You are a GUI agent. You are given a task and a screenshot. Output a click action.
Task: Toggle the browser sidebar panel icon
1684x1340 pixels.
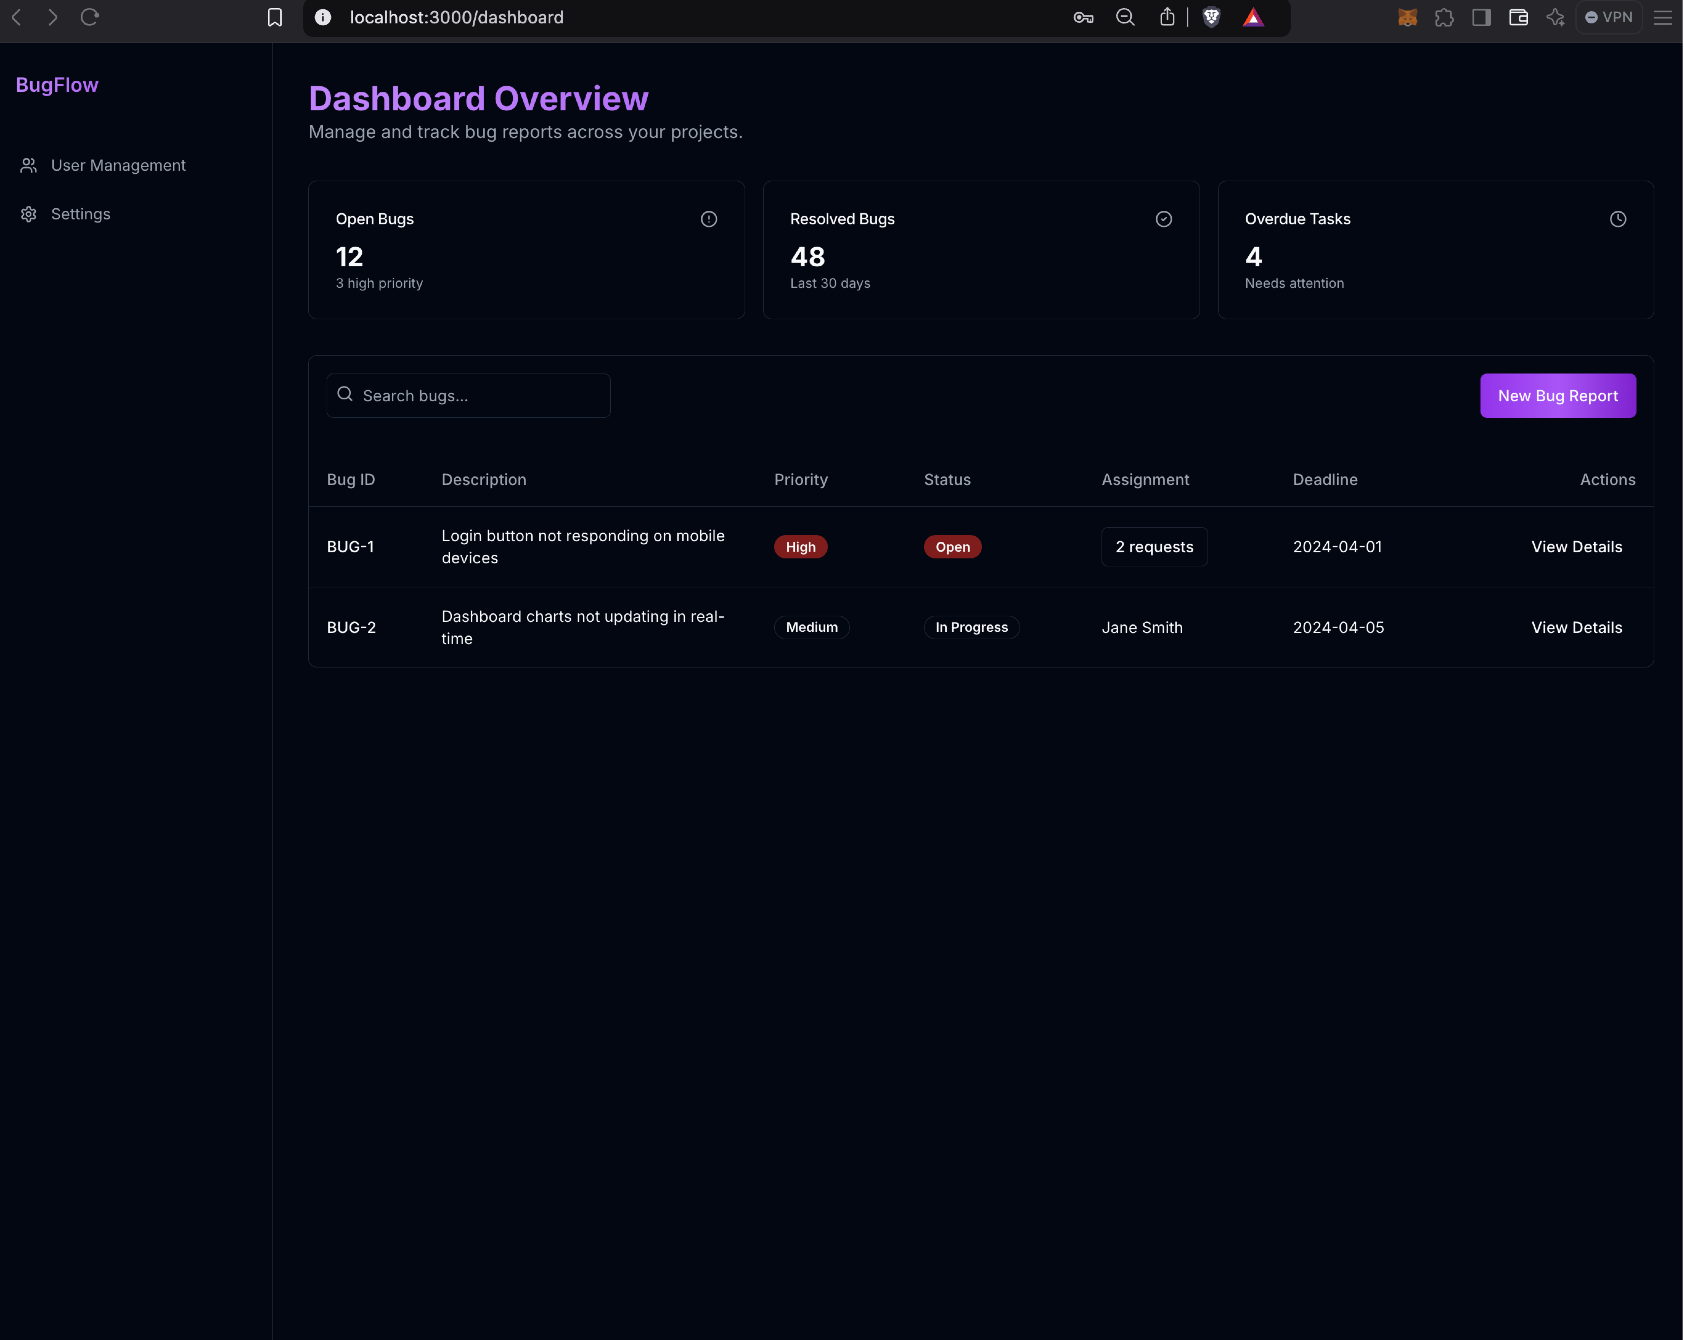point(1481,17)
